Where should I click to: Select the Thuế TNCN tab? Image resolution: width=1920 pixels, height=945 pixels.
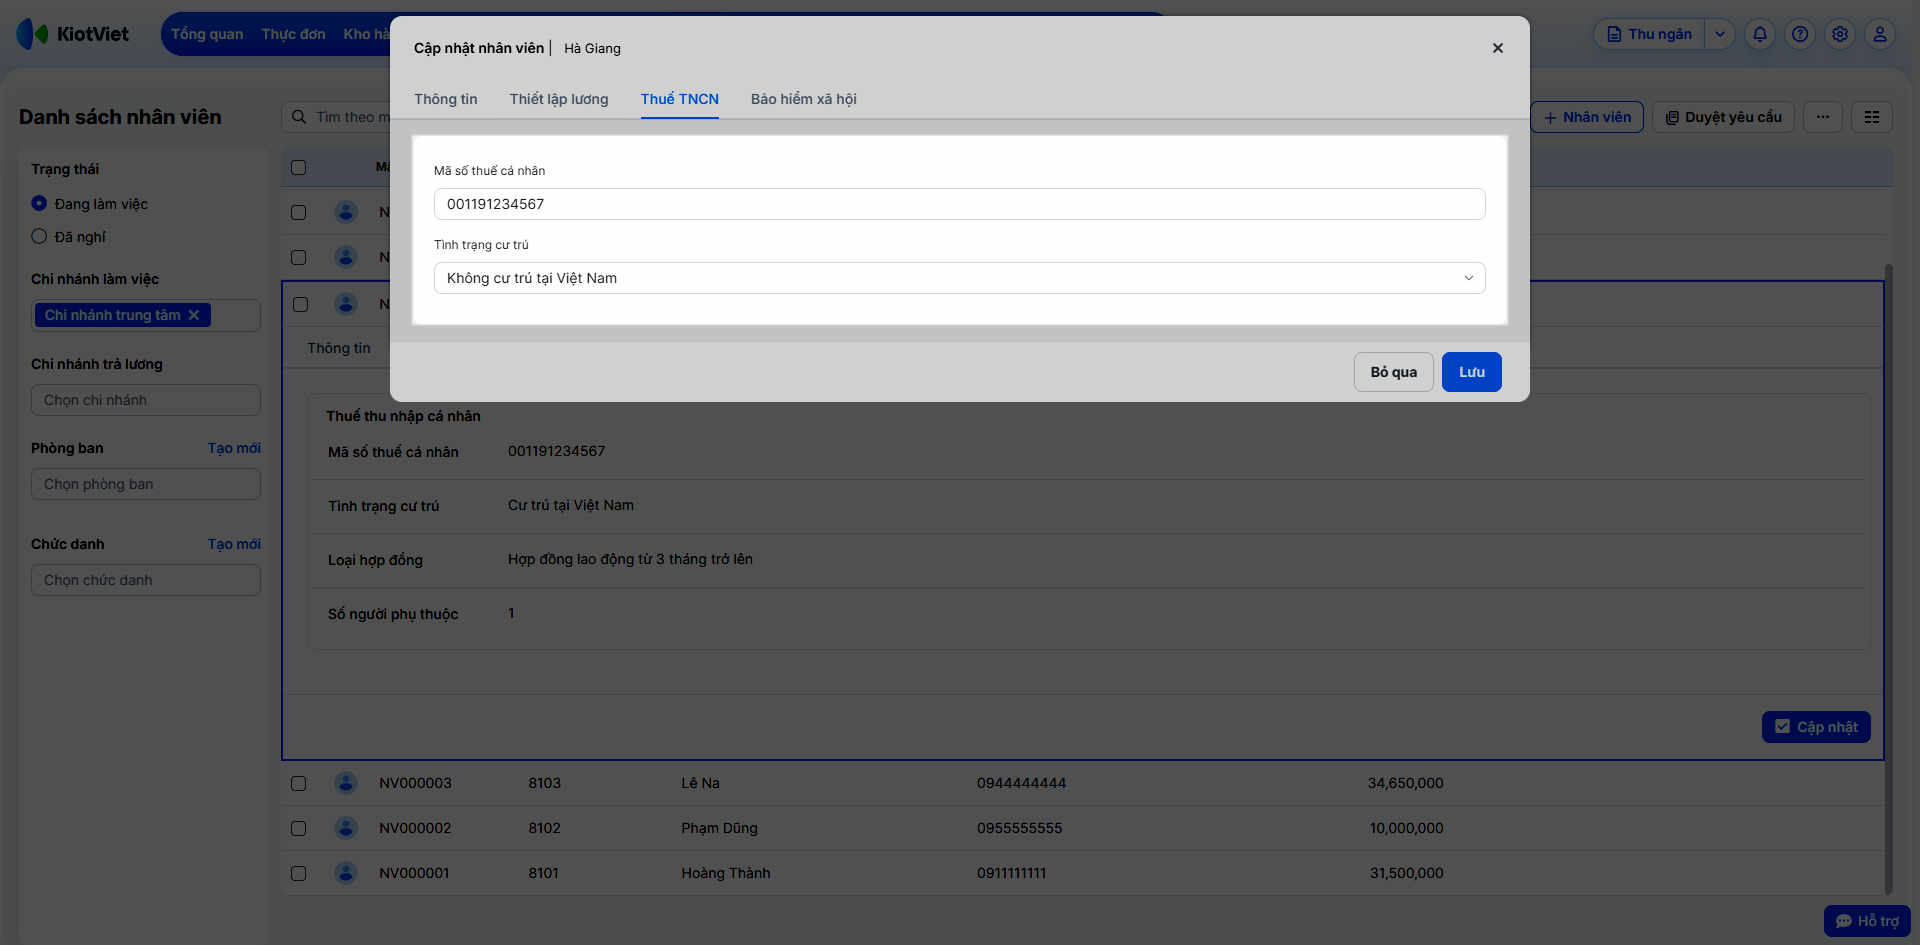point(680,99)
